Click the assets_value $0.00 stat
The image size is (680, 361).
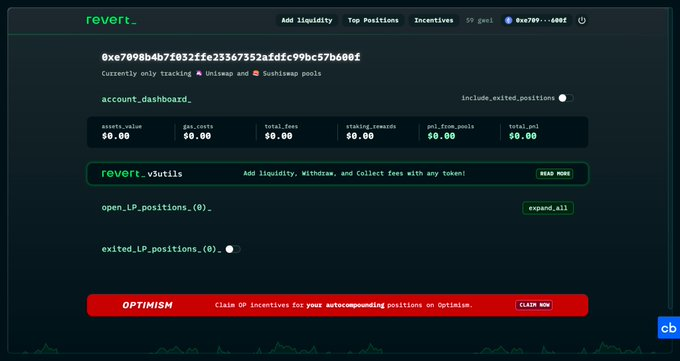pyautogui.click(x=122, y=132)
